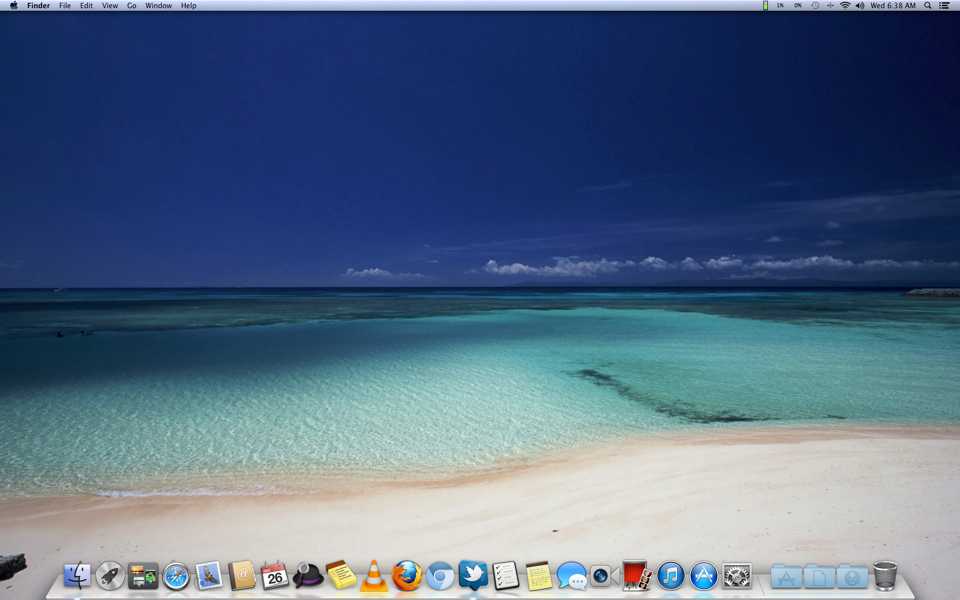Open the Help menu

[189, 6]
